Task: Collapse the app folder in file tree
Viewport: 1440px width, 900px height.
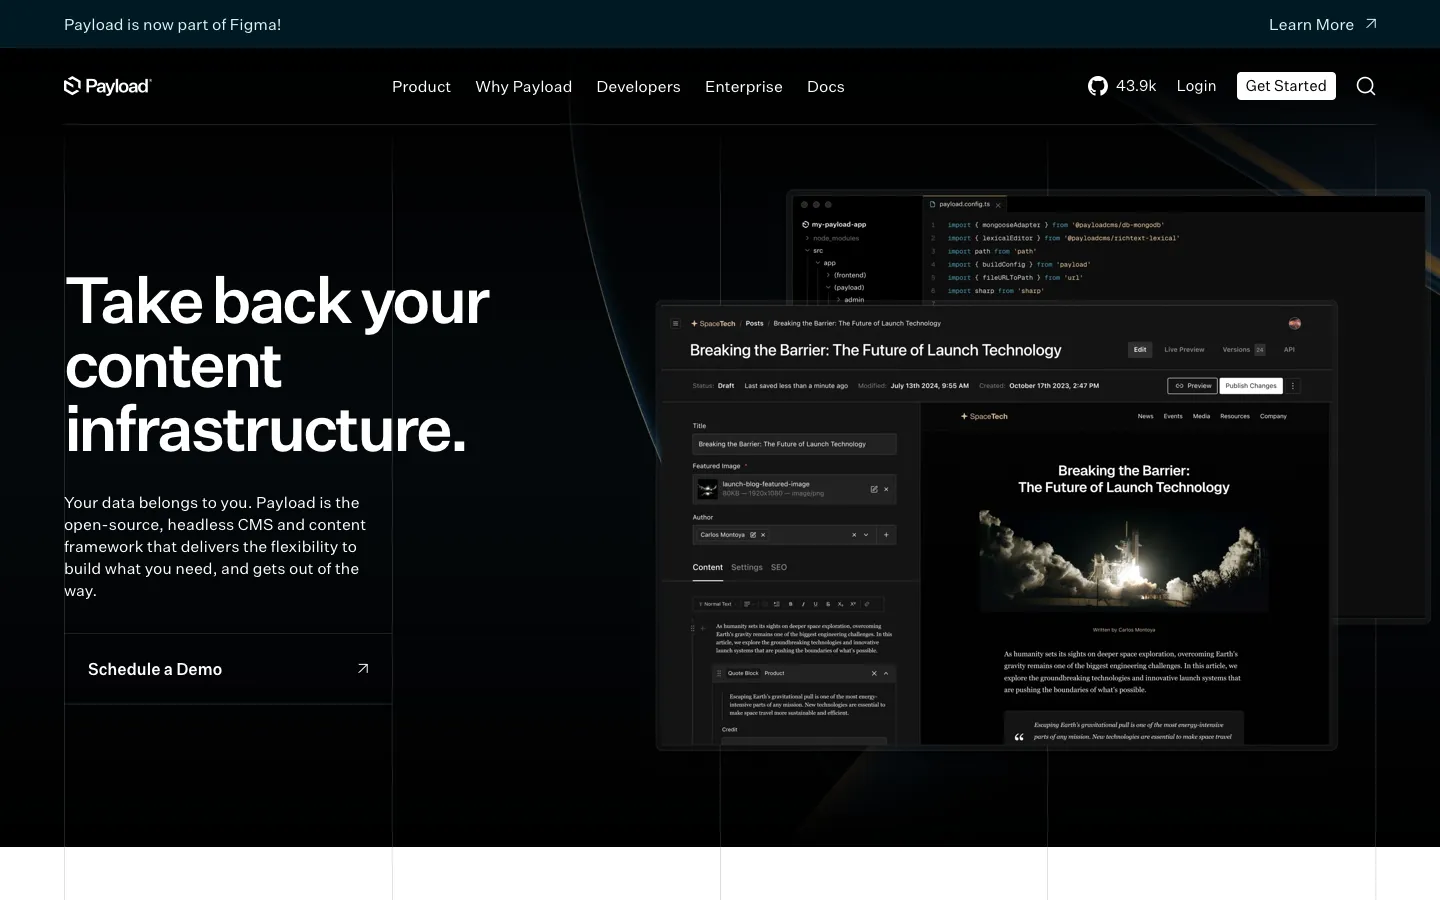Action: pos(825,263)
